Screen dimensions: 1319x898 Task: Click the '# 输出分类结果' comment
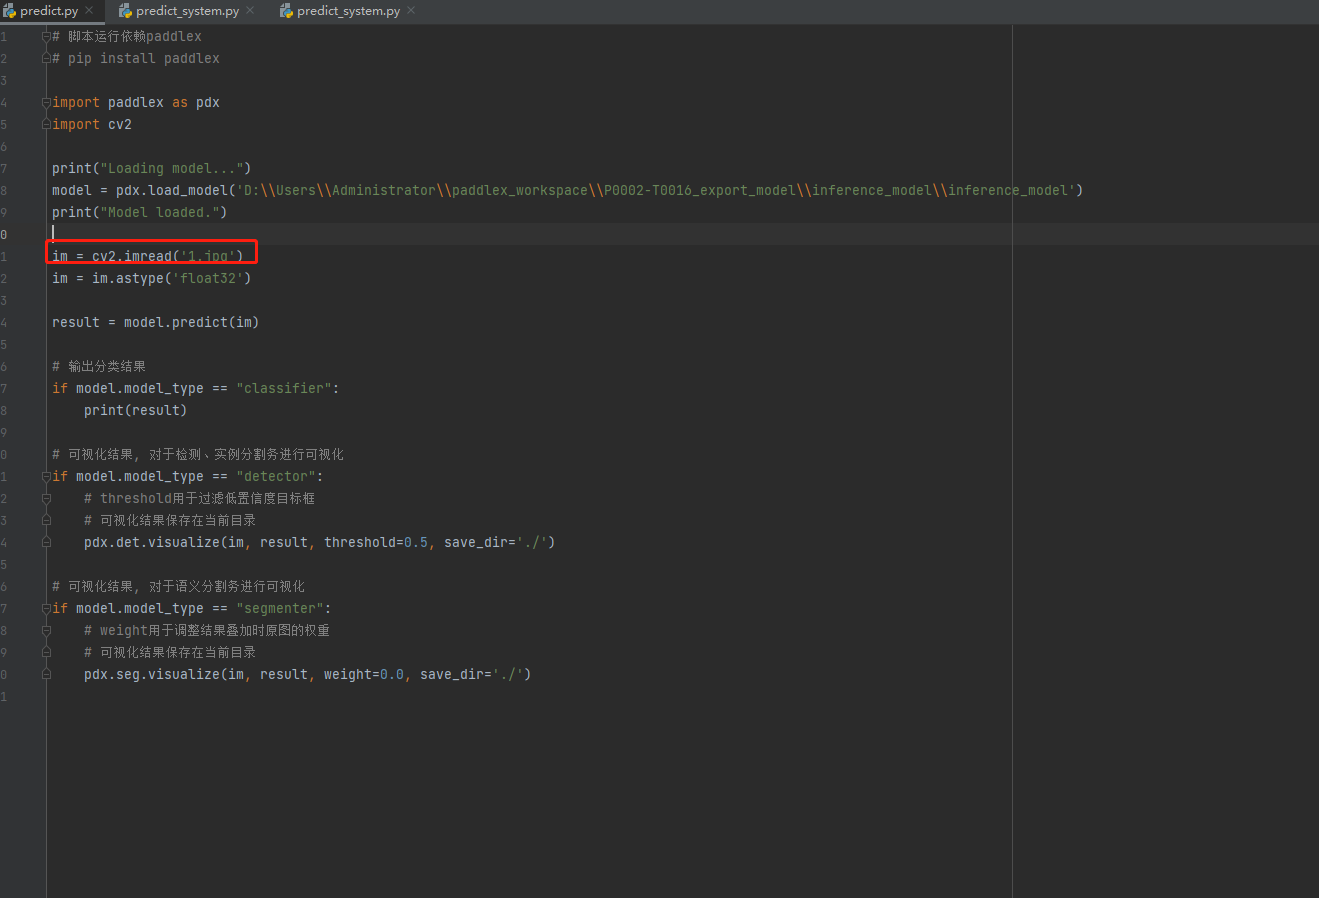click(99, 366)
